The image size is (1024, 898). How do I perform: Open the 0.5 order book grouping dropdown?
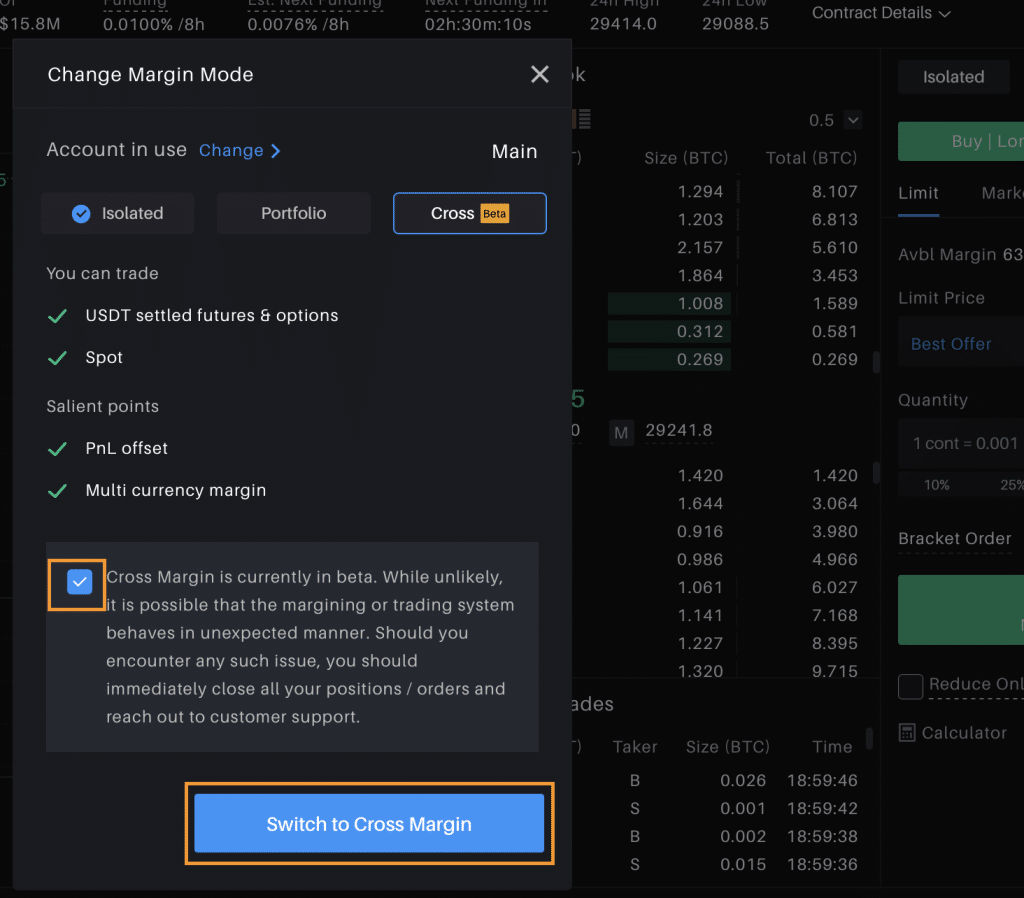click(853, 120)
